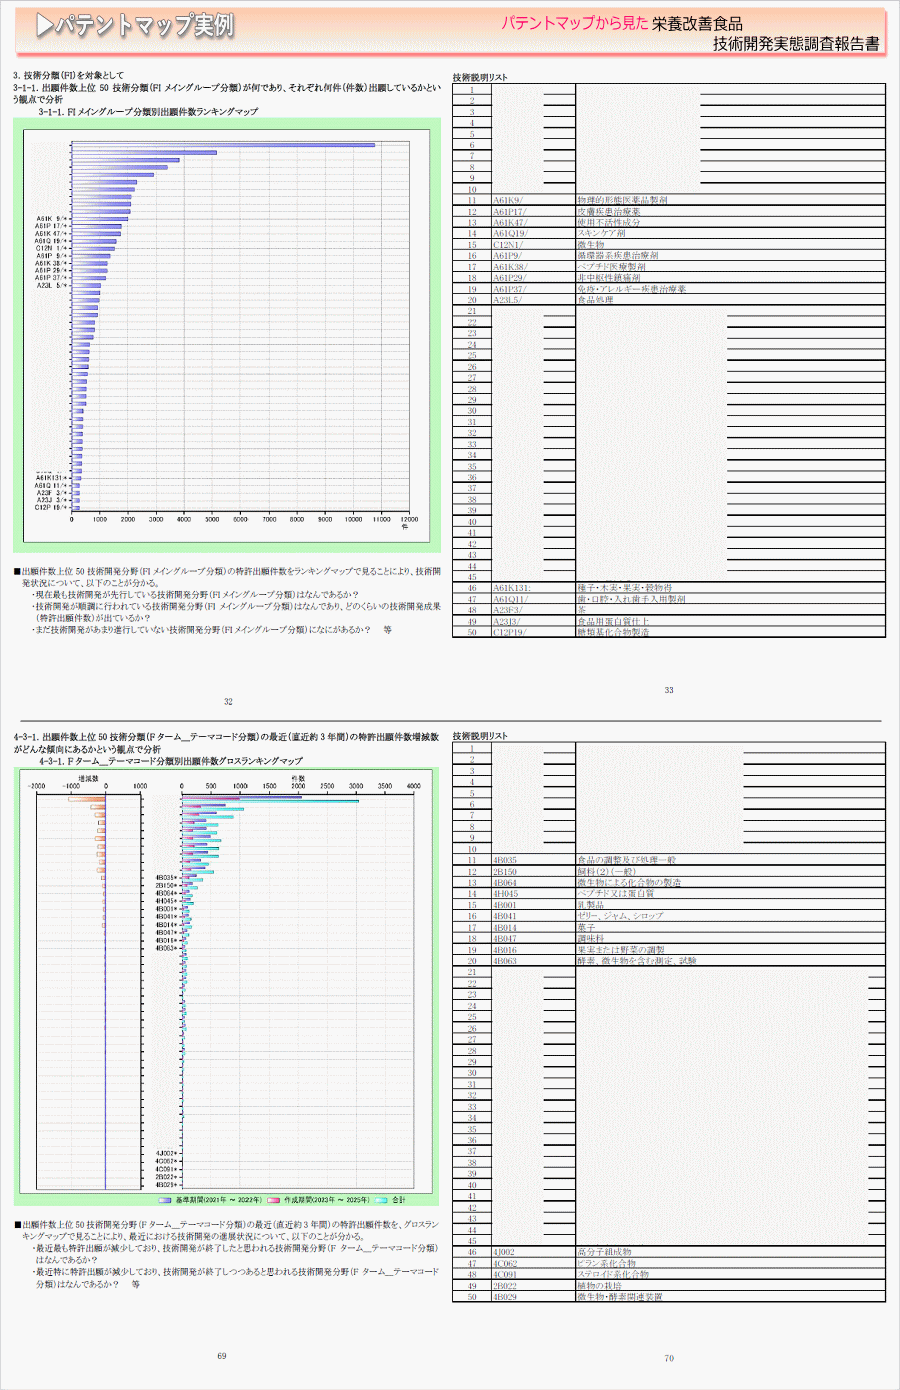This screenshot has width=900, height=1390.
Task: Select the A61K9/ code in row 11
Action: point(508,201)
